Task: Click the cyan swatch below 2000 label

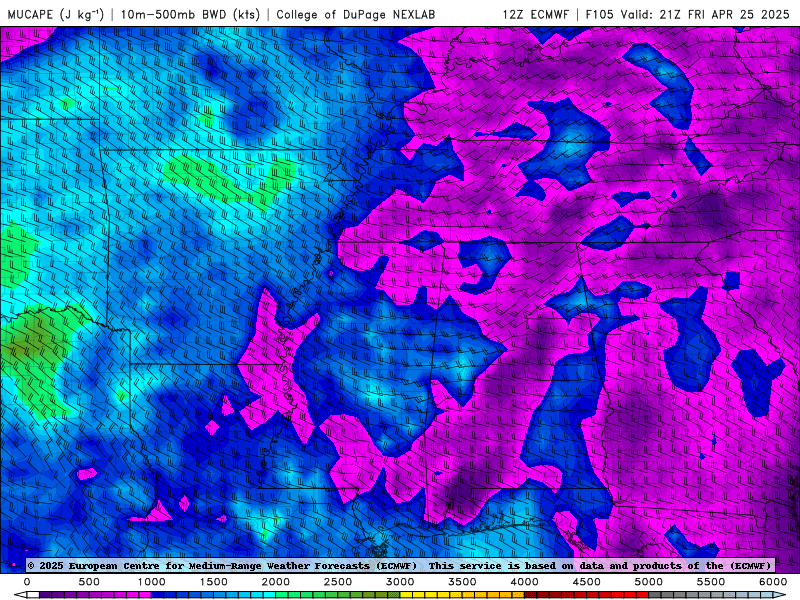Action: pos(269,595)
